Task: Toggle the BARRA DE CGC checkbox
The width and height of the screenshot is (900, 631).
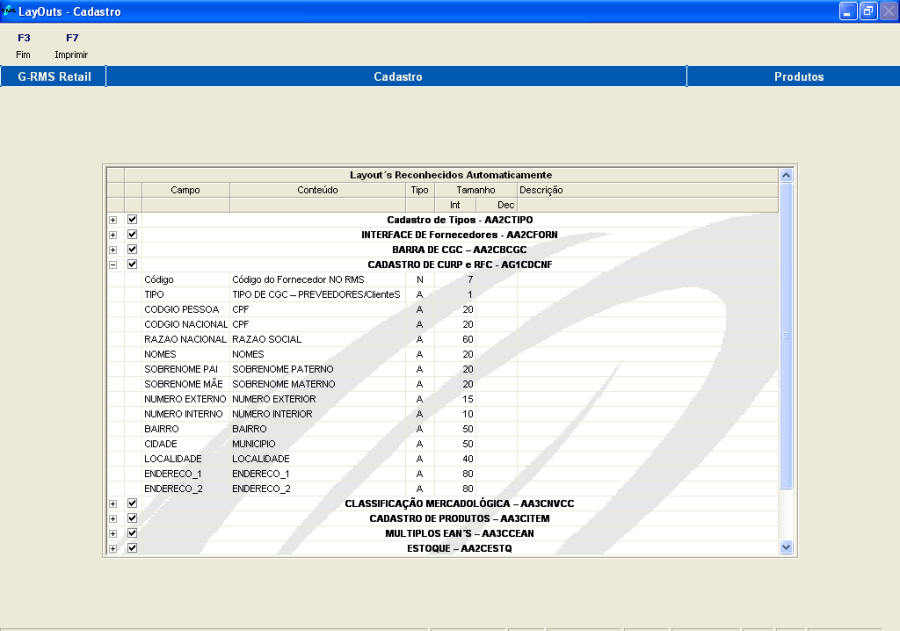Action: 132,249
